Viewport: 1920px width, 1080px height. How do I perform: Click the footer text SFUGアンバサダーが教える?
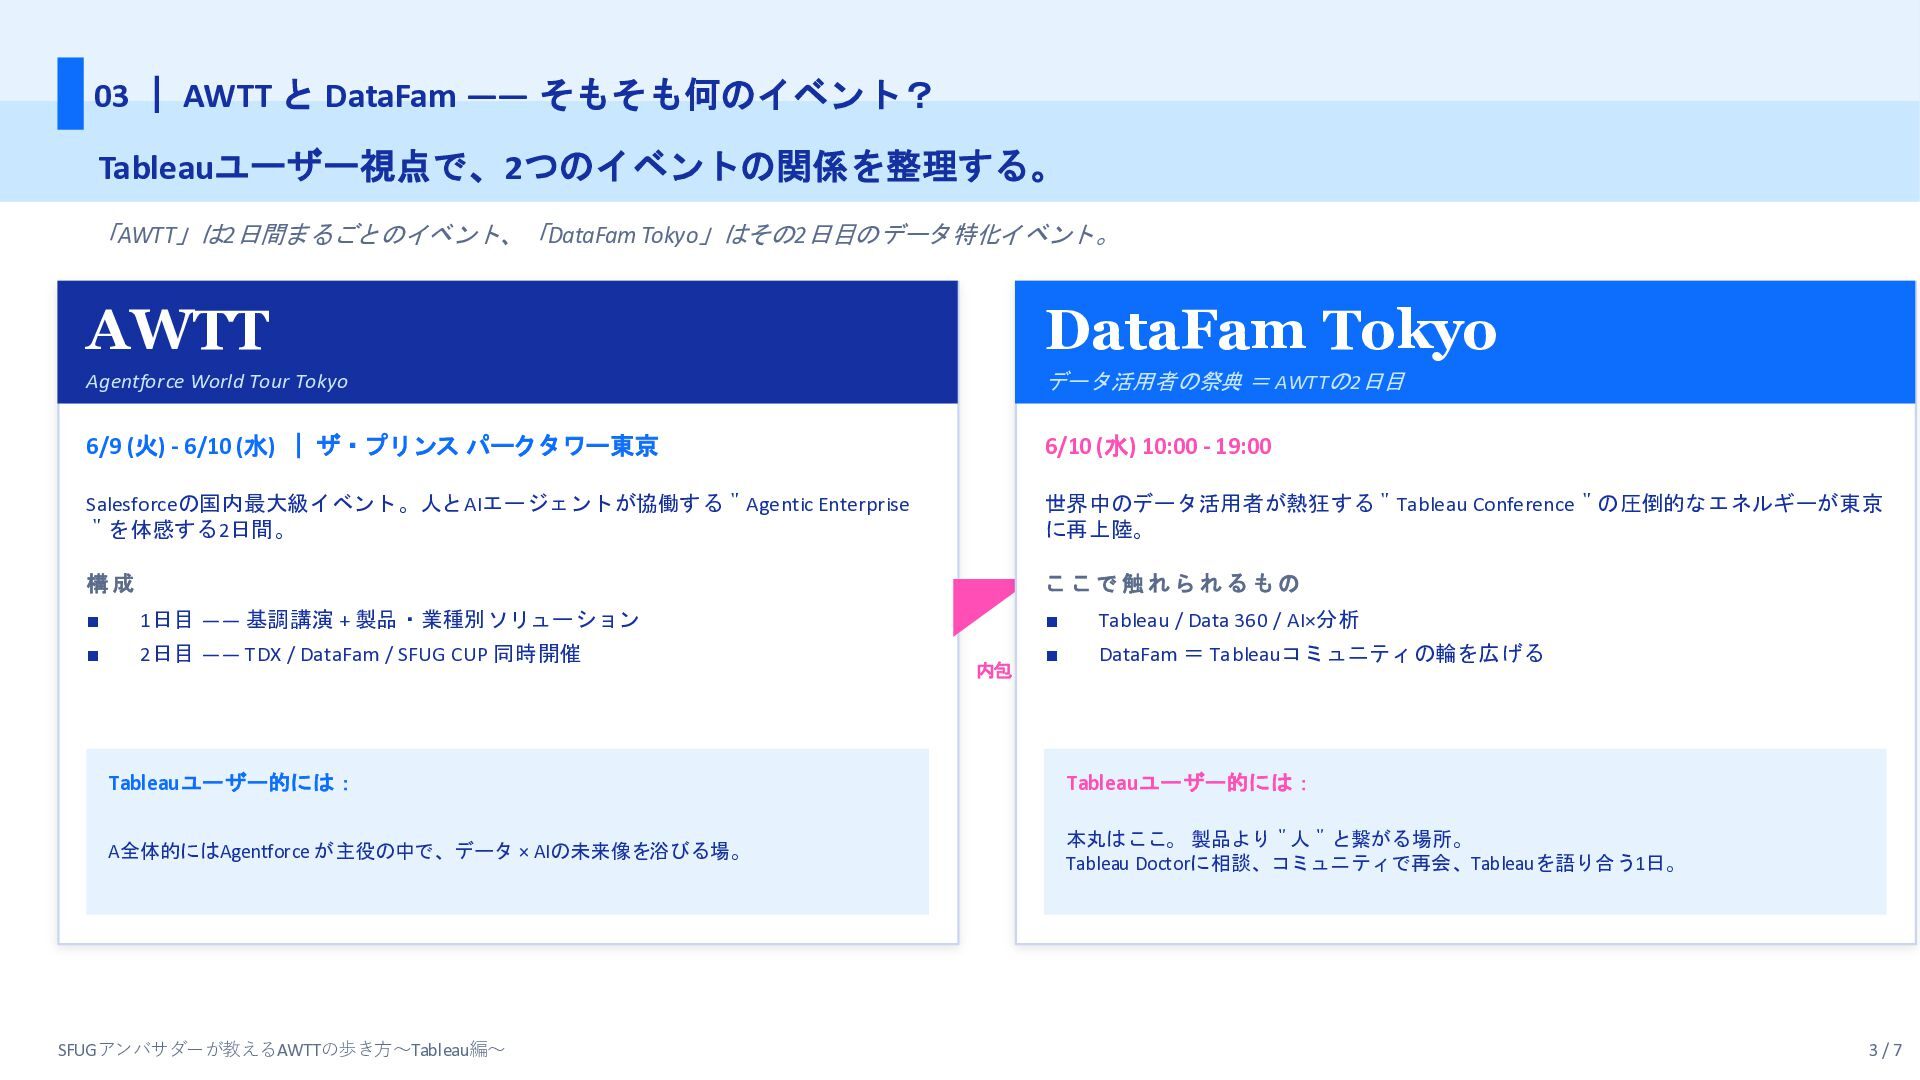(281, 1050)
